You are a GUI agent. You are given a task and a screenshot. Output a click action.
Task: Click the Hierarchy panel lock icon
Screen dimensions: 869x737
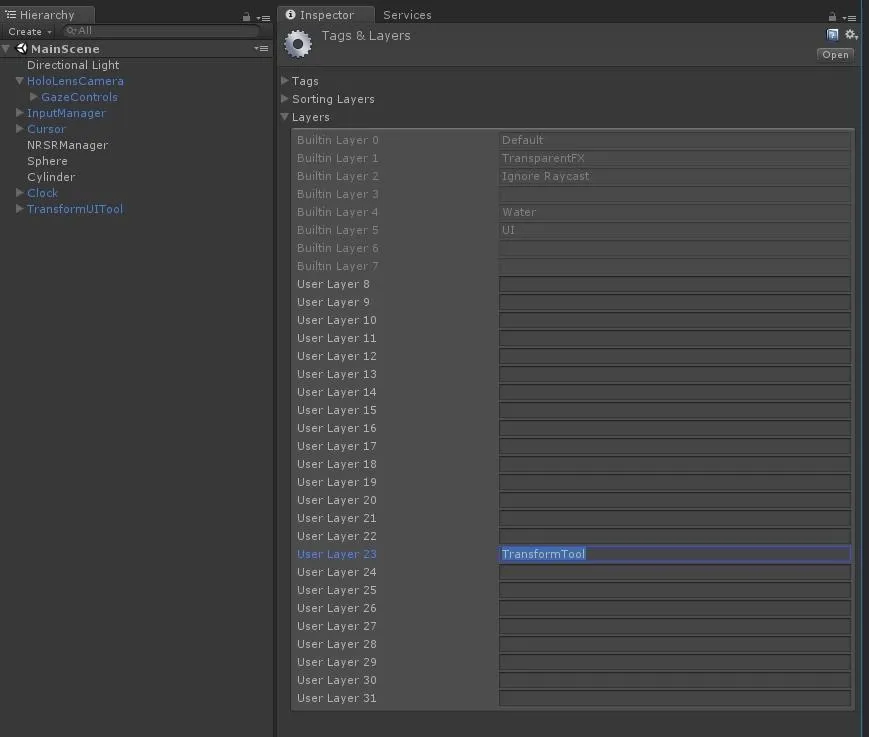click(x=246, y=17)
